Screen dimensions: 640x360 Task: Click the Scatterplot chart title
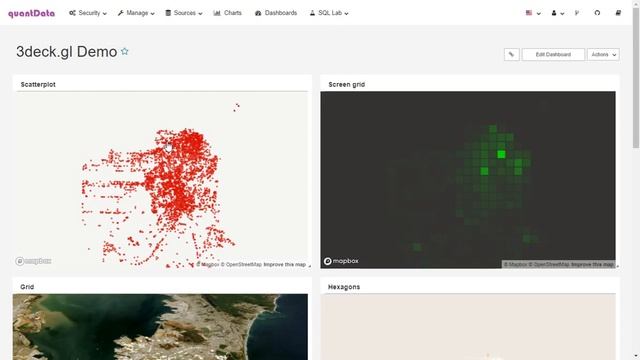[38, 84]
